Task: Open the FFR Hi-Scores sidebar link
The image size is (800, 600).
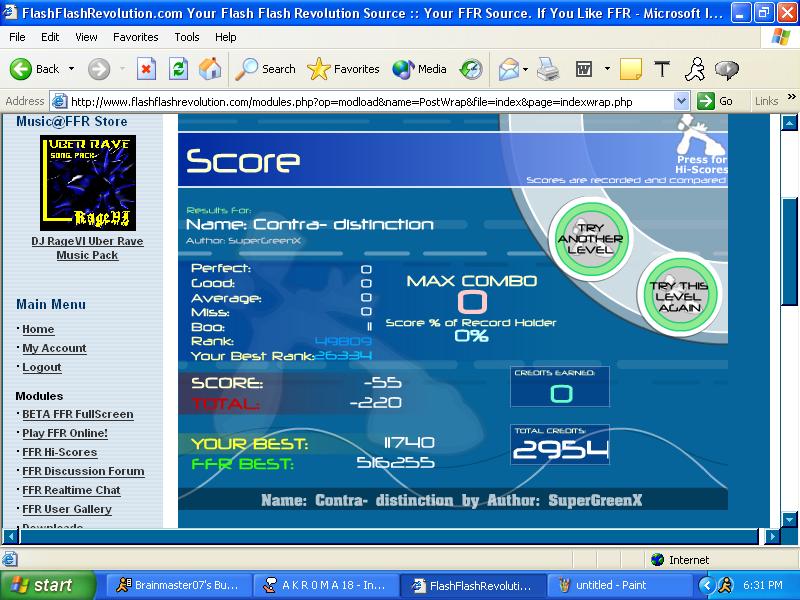Action: point(60,452)
